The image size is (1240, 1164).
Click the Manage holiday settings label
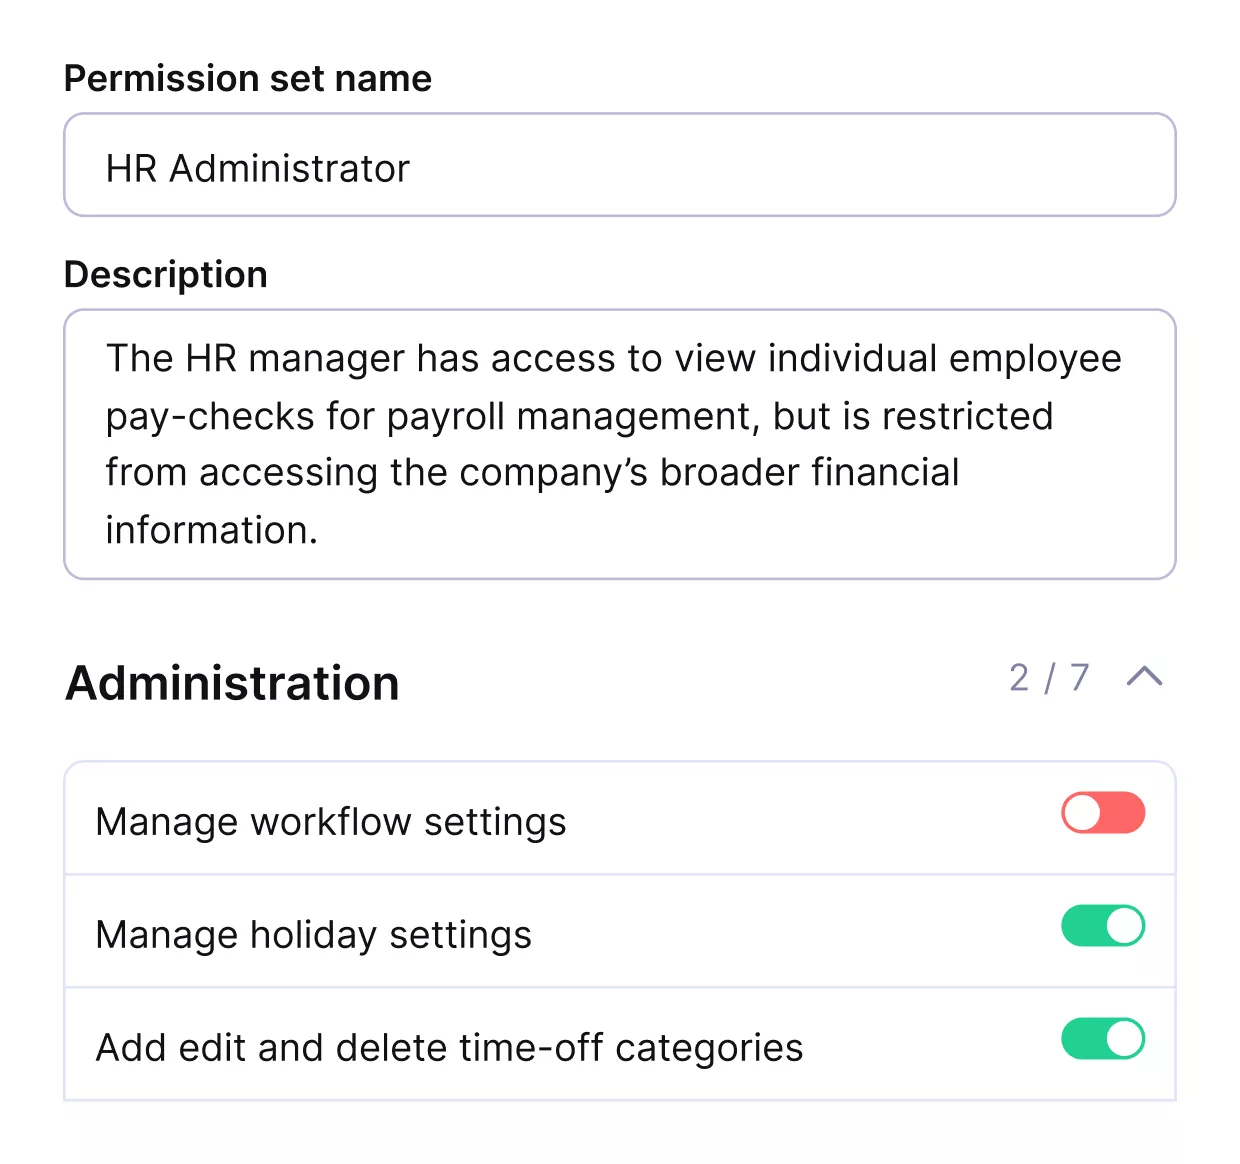314,933
